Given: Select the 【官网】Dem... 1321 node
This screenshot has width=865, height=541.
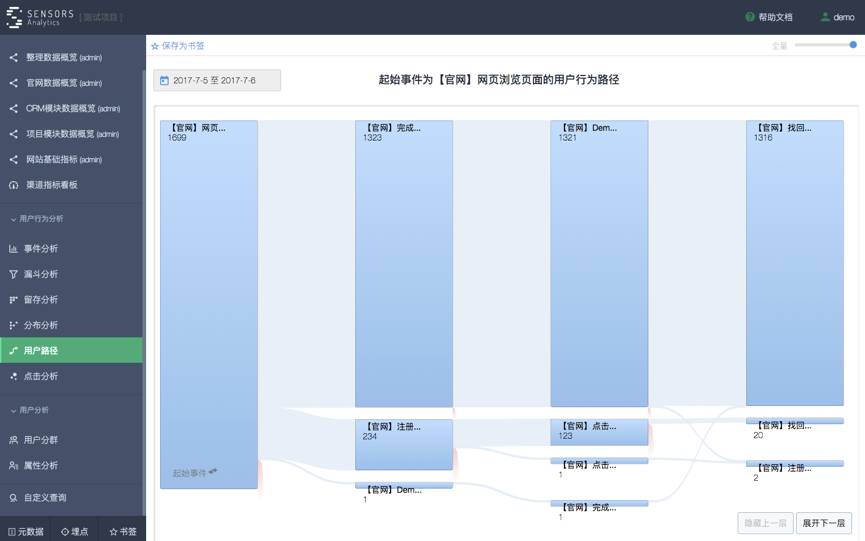Looking at the screenshot, I should [599, 264].
